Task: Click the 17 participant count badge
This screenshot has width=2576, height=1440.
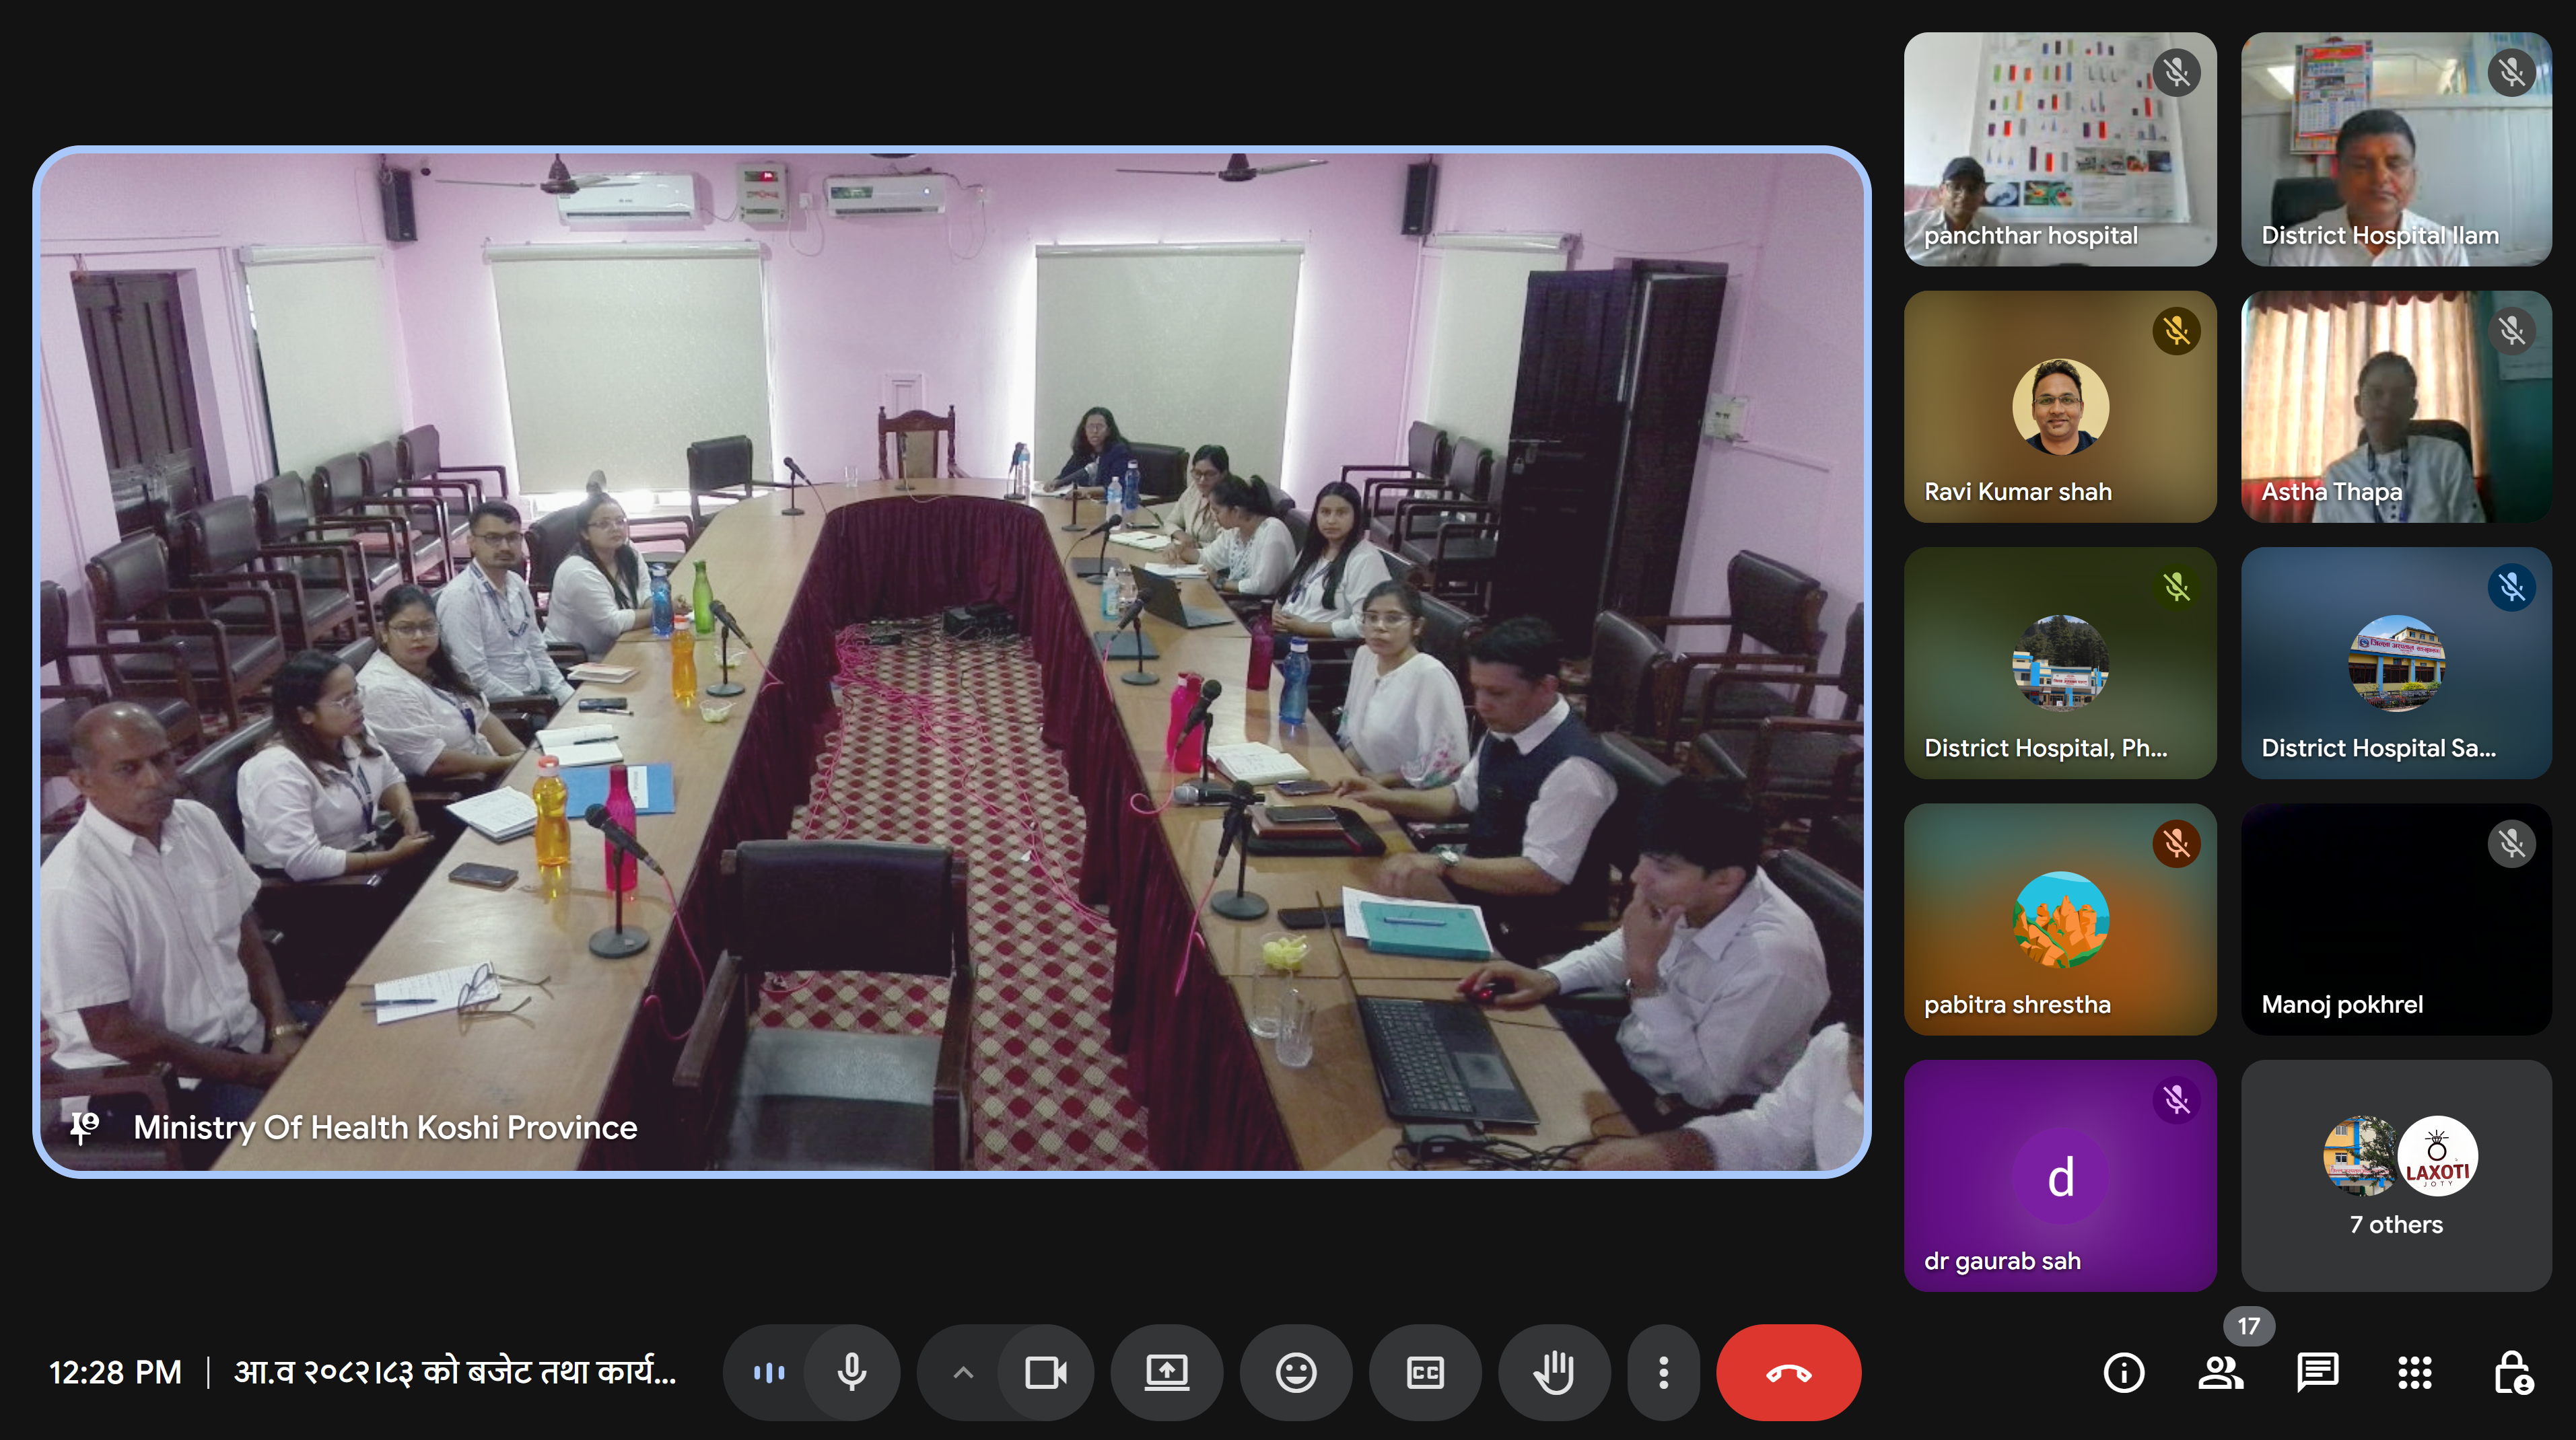Action: pyautogui.click(x=2249, y=1326)
